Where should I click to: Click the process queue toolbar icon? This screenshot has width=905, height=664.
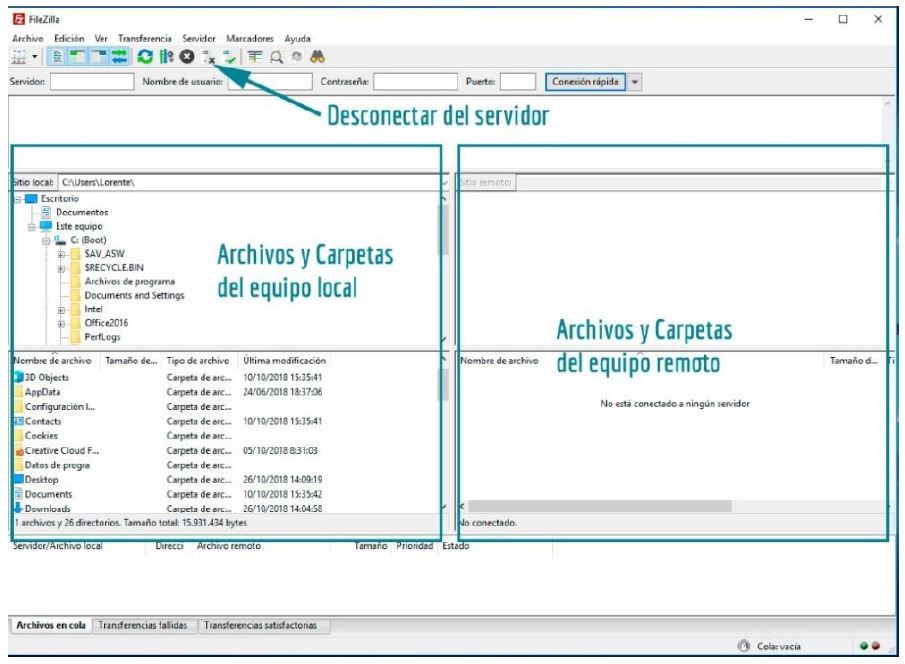(166, 57)
